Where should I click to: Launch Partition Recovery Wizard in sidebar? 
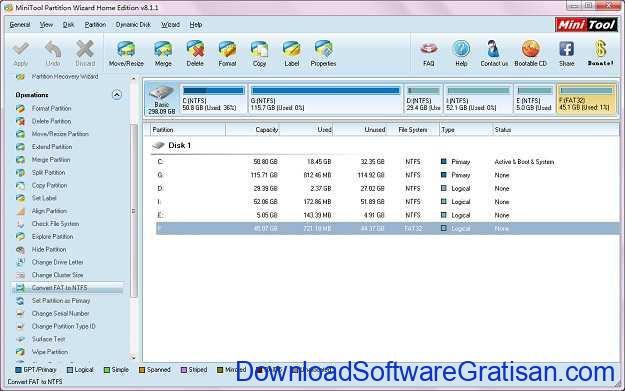point(65,77)
